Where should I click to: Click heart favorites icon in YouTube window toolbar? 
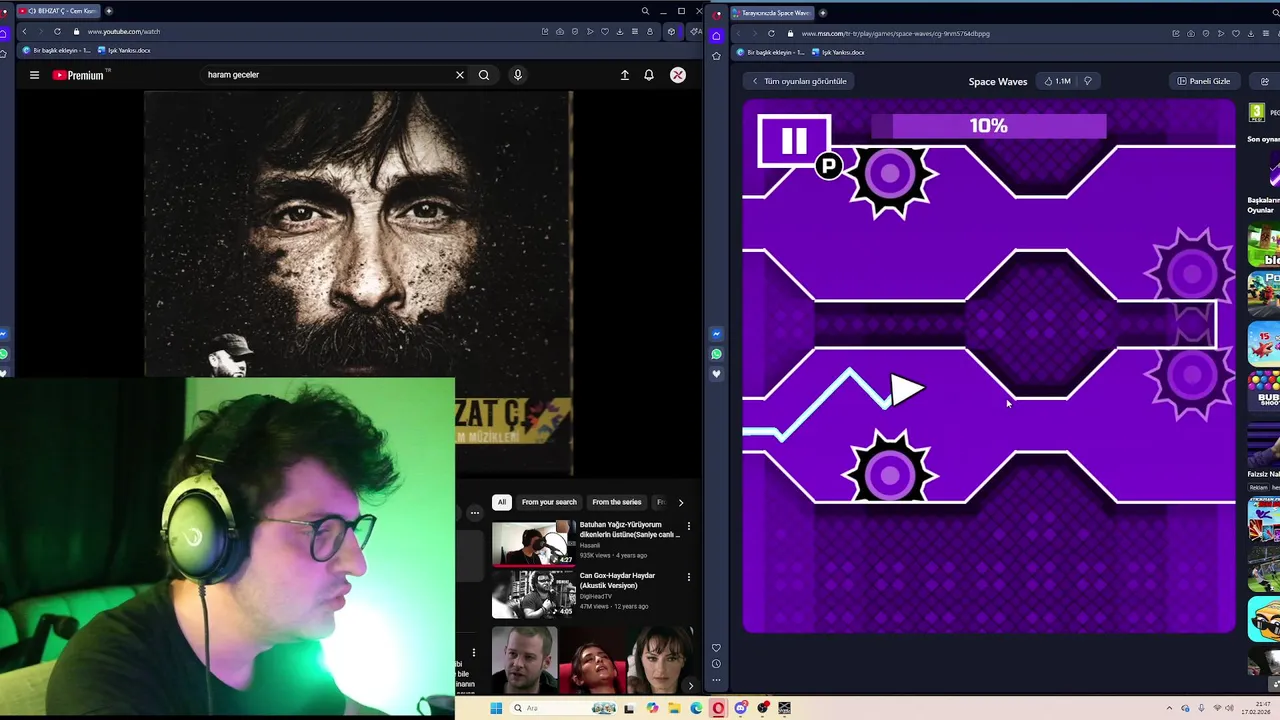(605, 31)
